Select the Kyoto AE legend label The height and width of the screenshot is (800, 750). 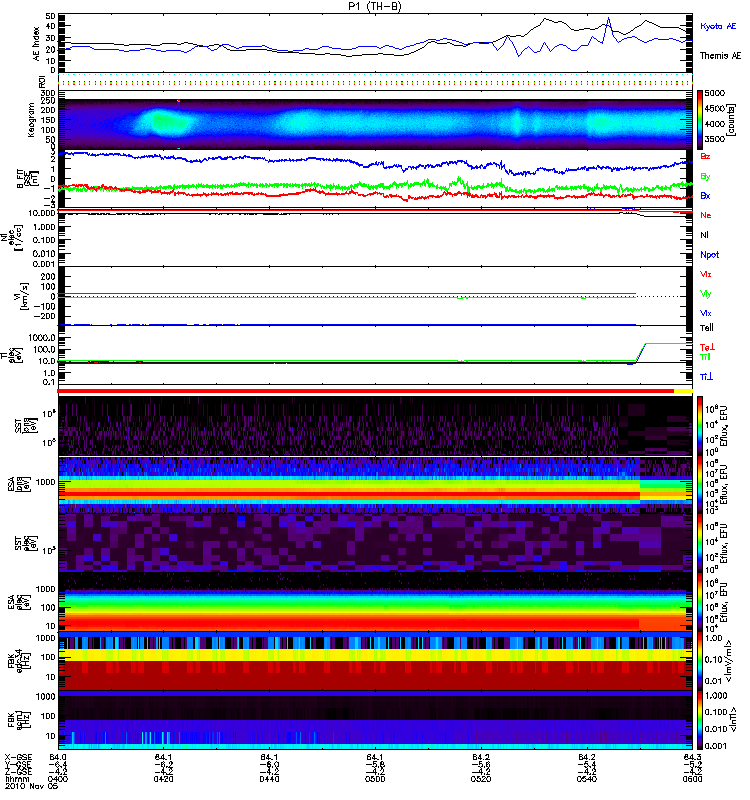coord(718,26)
